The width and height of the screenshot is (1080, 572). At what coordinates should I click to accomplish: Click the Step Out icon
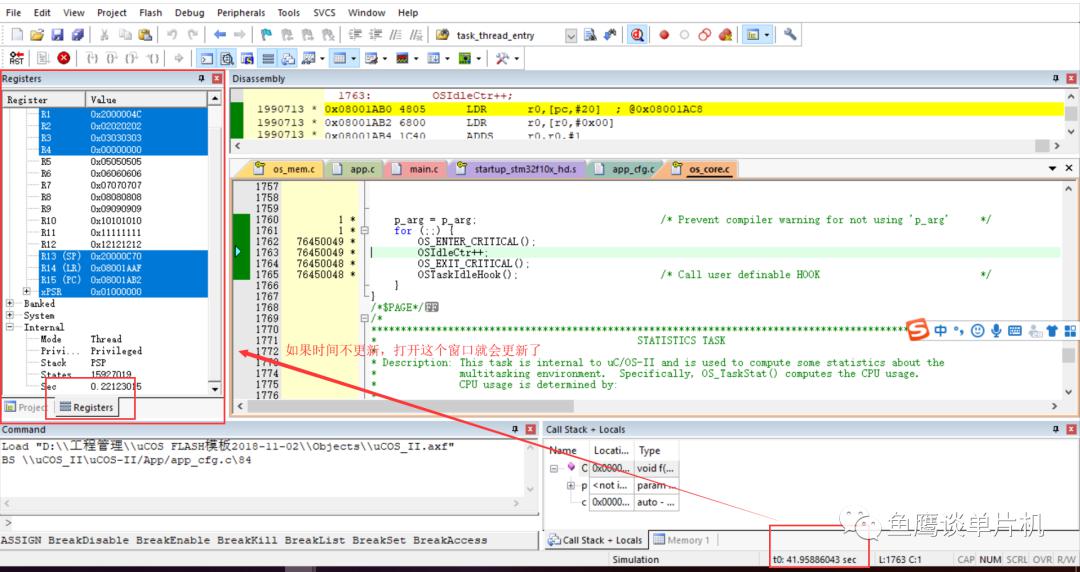coord(132,59)
